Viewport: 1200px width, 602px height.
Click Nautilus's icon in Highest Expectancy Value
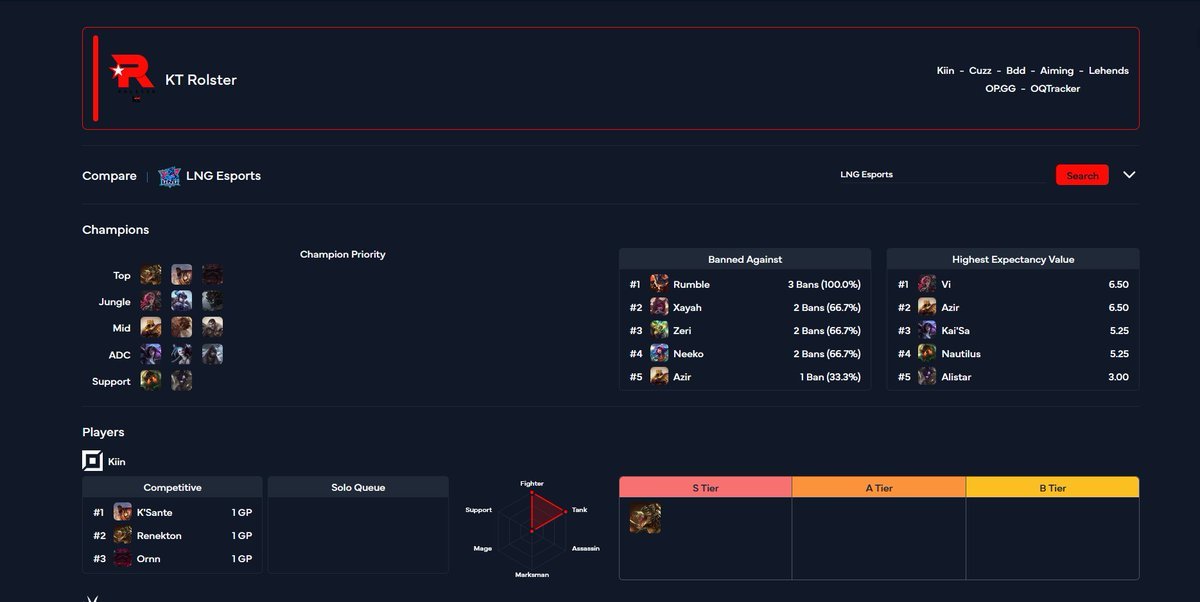[x=927, y=353]
